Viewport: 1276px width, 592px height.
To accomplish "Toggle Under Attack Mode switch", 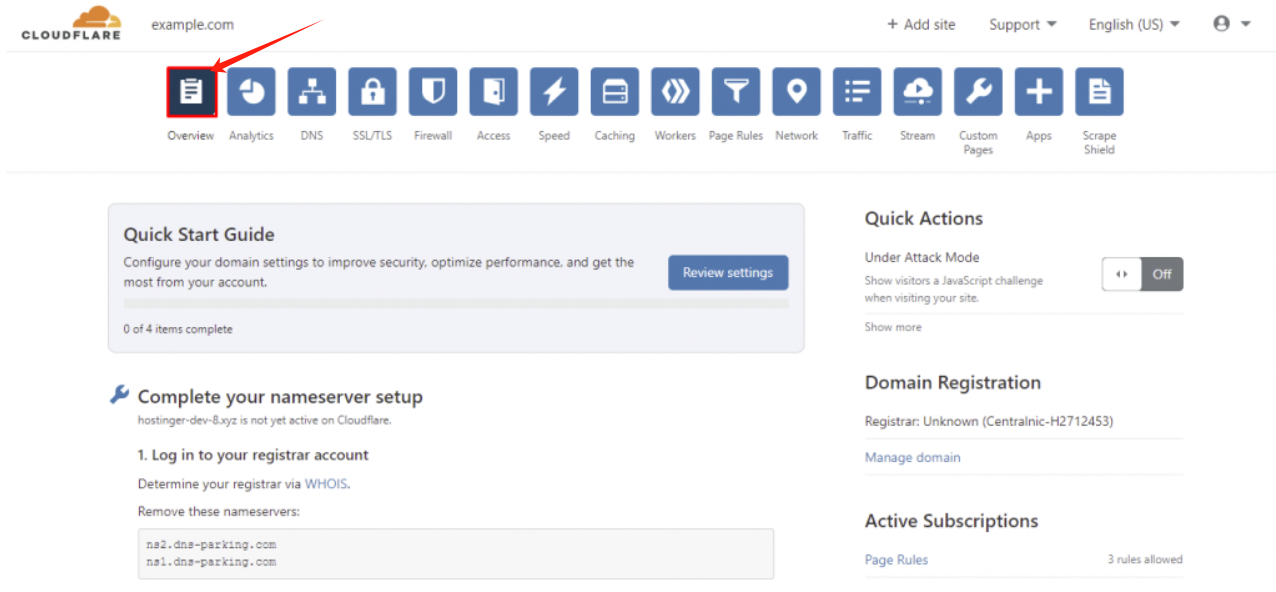I will coord(1142,274).
